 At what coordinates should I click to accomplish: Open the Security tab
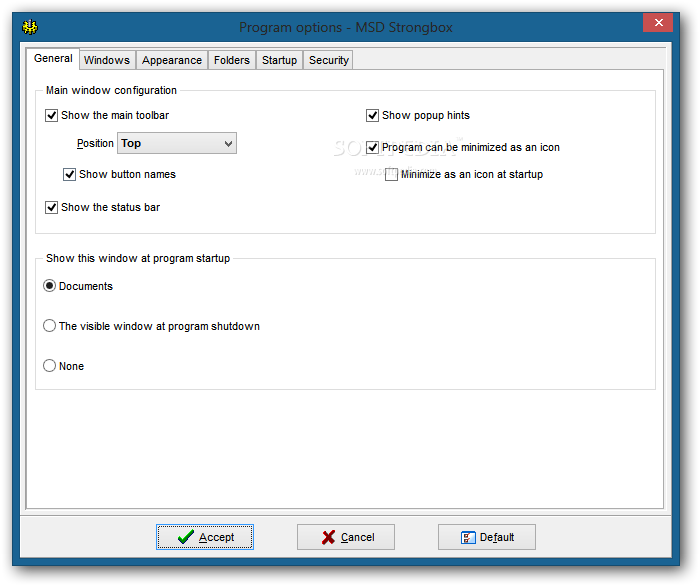point(329,60)
